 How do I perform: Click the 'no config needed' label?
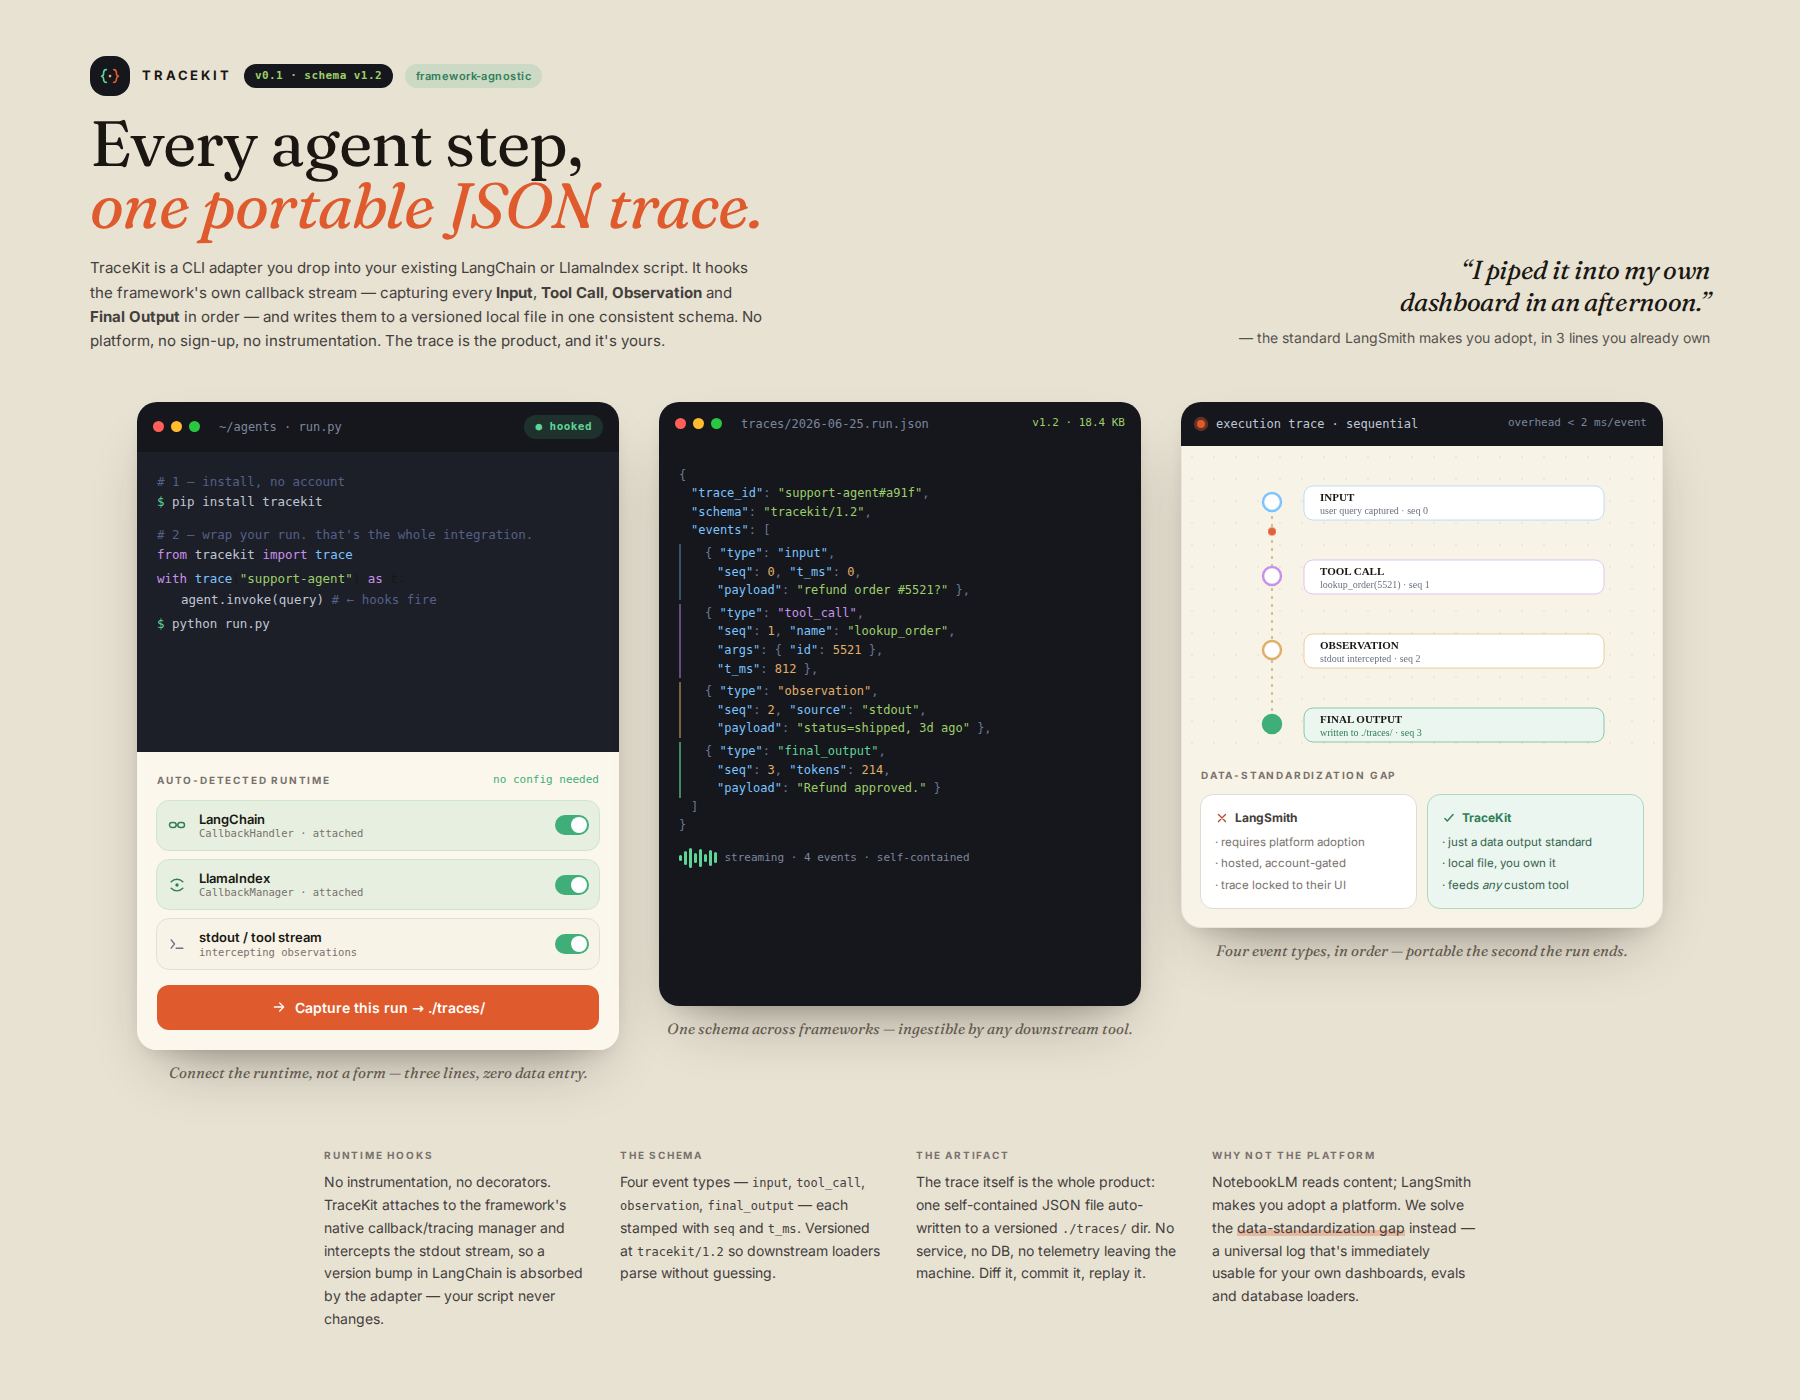tap(546, 779)
